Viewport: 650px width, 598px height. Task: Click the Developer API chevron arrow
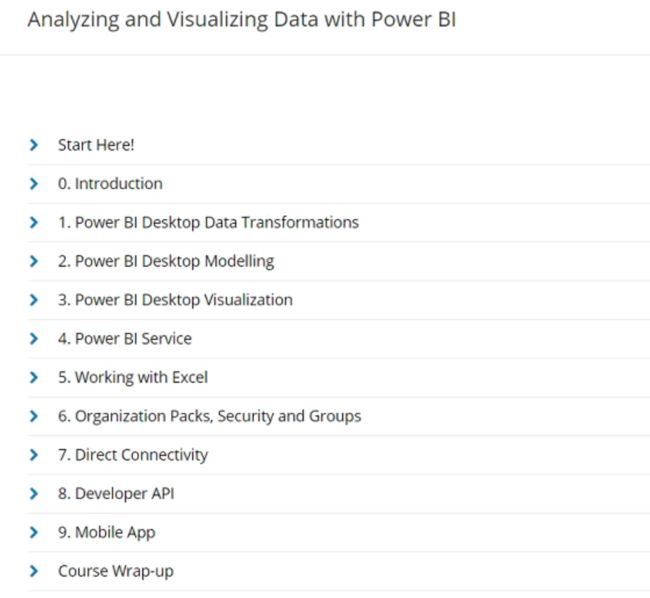[x=34, y=494]
